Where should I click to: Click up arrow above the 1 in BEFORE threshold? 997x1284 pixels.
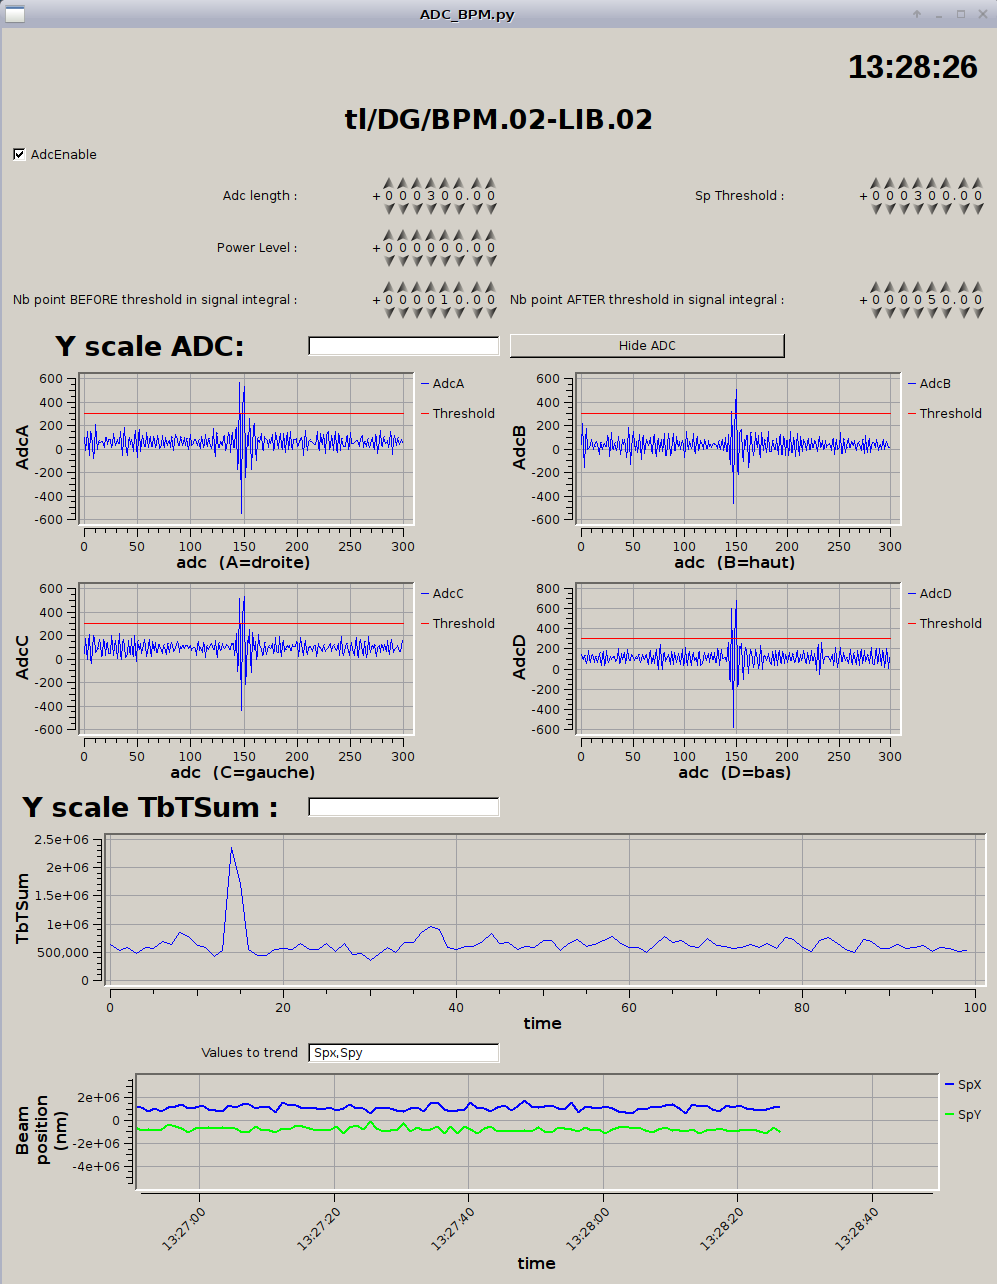click(447, 287)
